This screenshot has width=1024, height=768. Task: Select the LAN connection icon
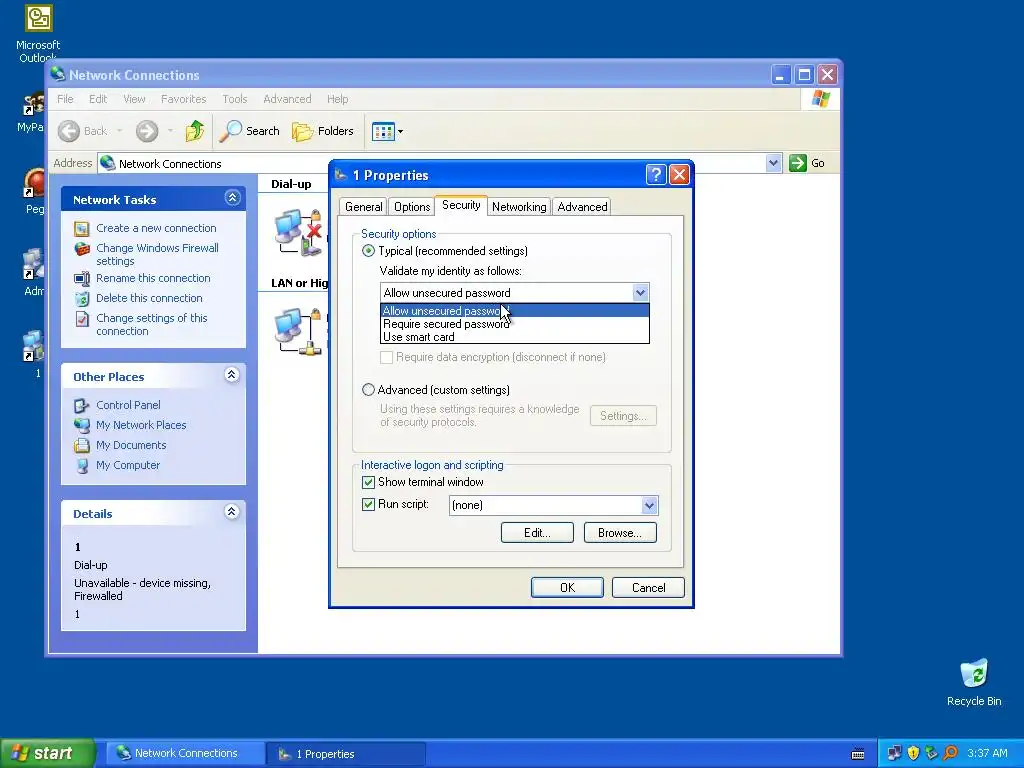298,331
